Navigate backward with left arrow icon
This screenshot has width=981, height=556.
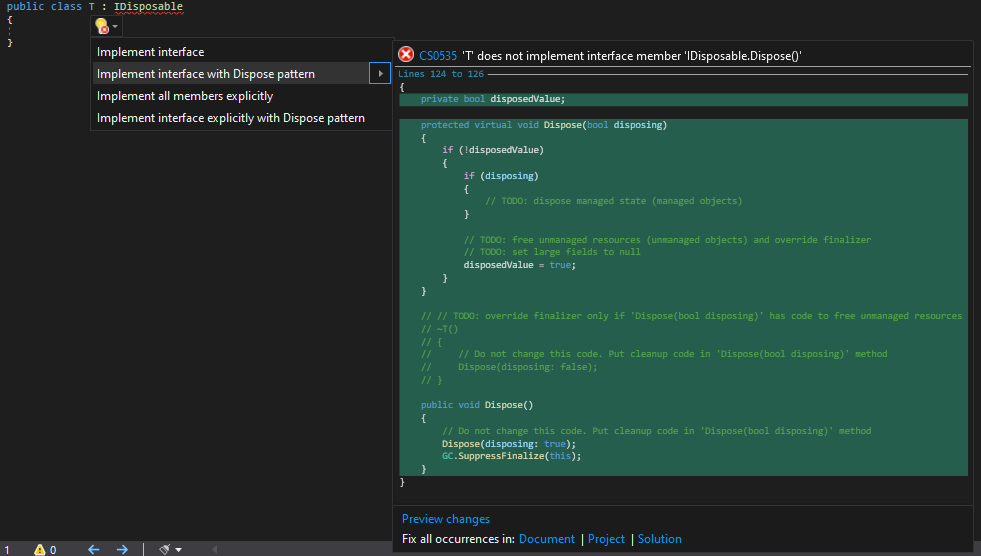point(93,549)
